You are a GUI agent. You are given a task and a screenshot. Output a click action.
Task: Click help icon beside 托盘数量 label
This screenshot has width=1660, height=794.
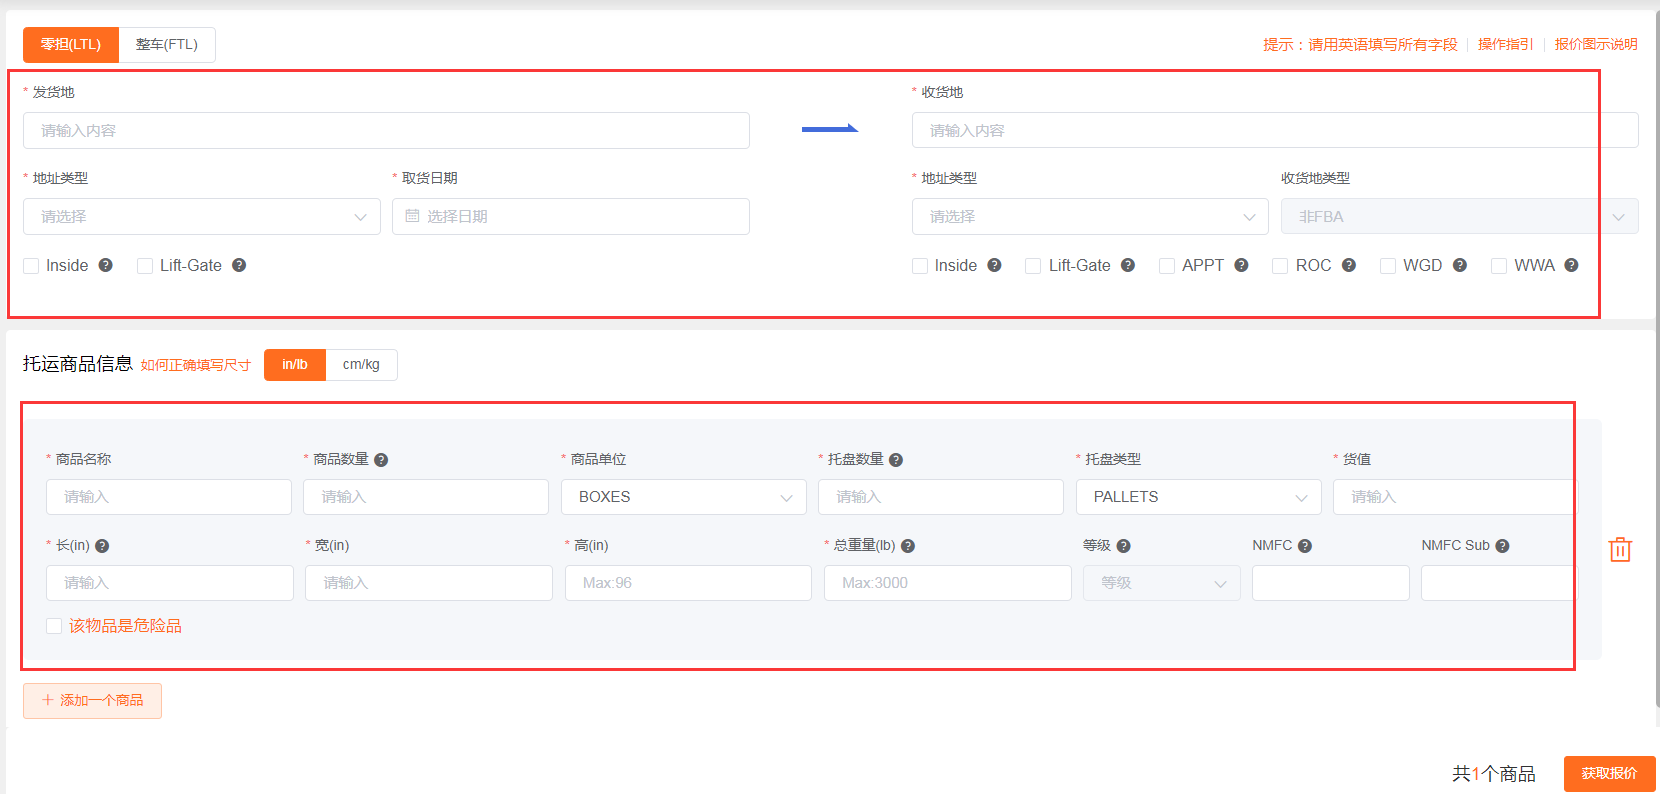(896, 460)
